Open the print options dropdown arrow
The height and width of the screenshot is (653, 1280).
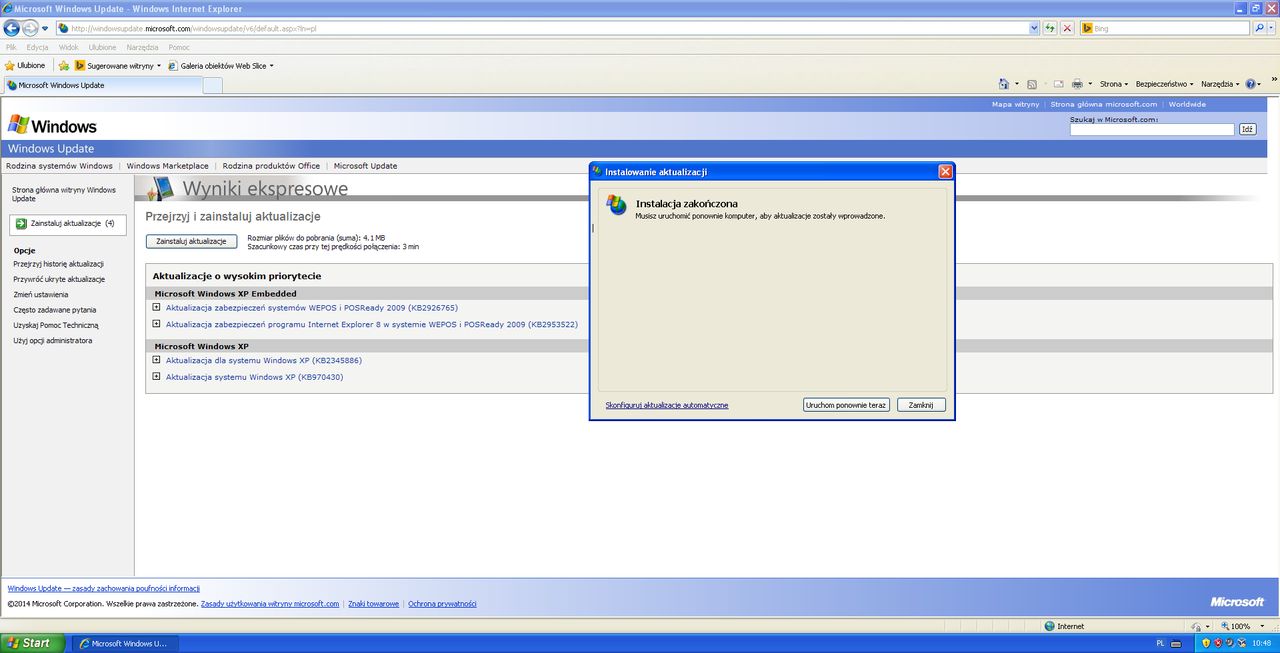(x=1090, y=84)
